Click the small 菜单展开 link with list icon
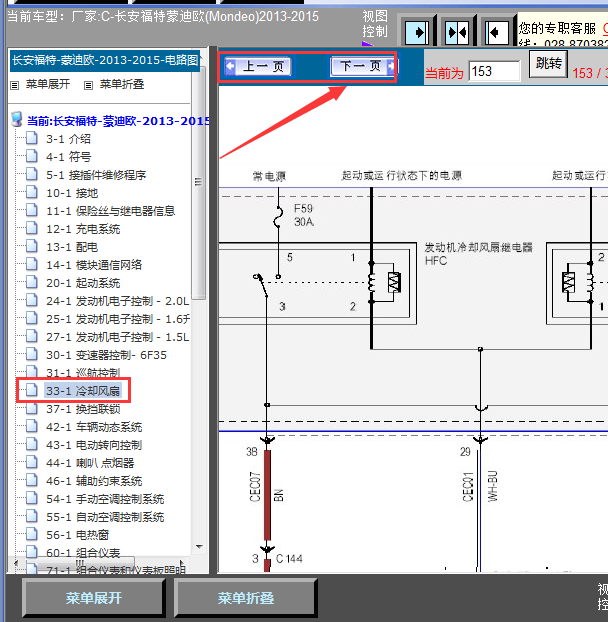This screenshot has width=608, height=622. 40,84
